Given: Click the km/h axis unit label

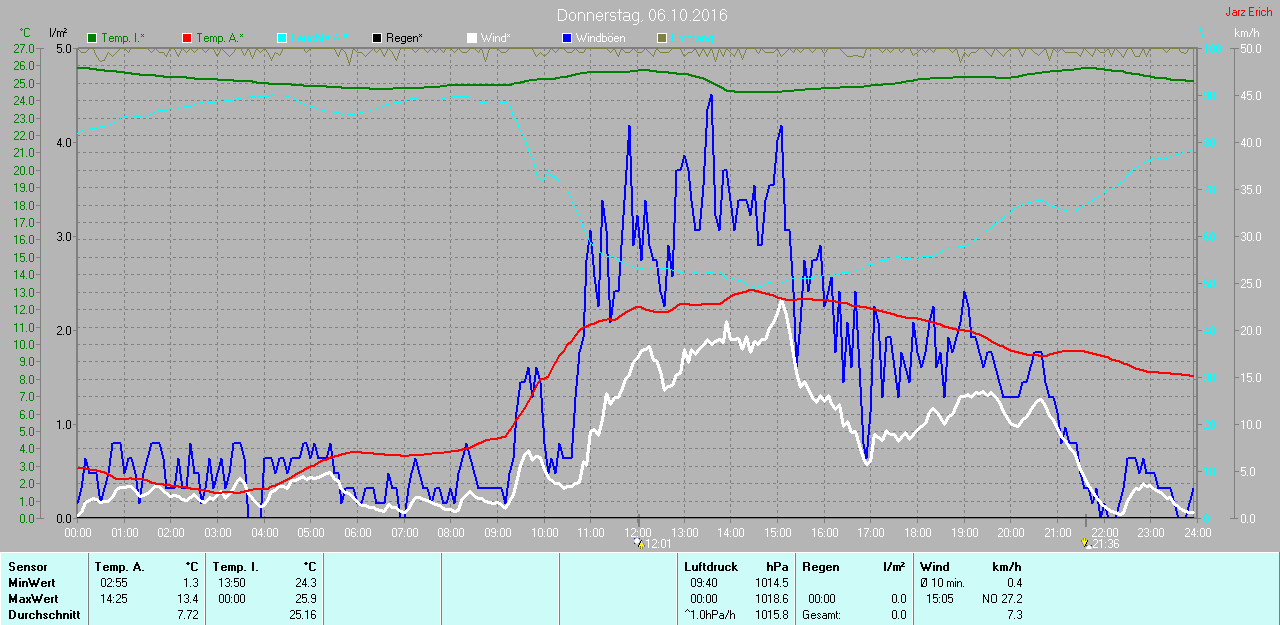Looking at the screenshot, I should click(x=1246, y=33).
